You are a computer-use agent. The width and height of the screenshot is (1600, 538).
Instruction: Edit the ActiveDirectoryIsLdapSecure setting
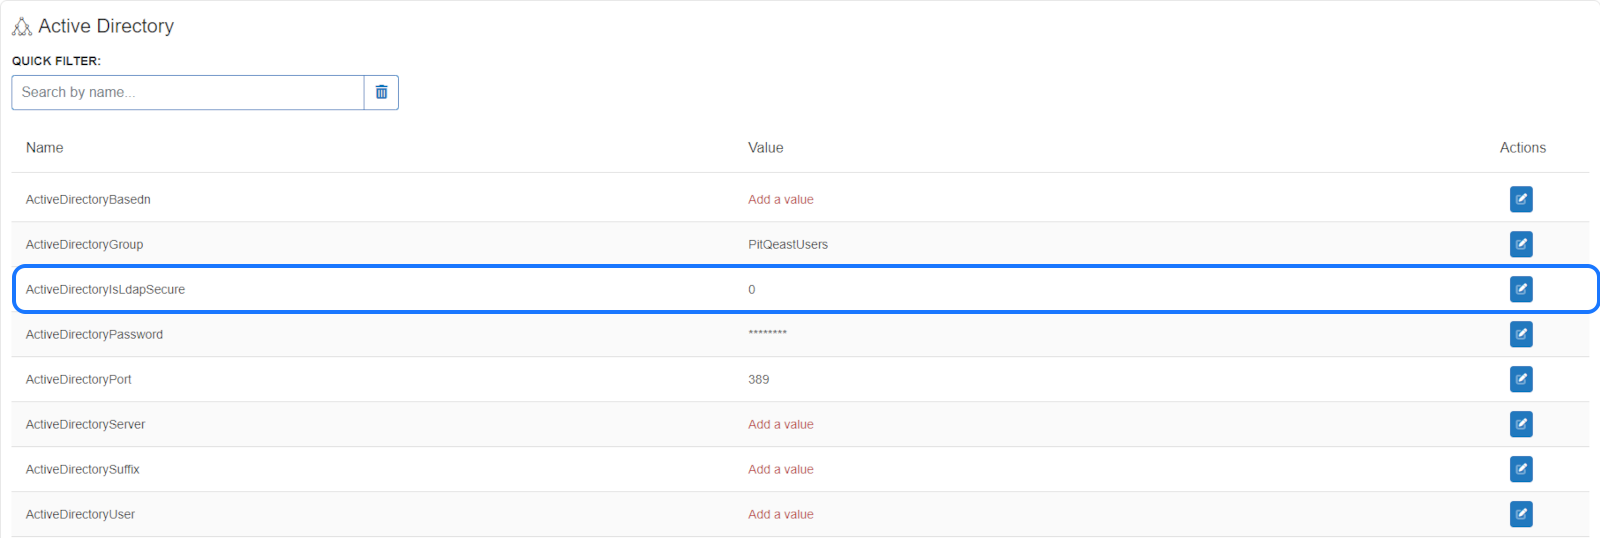click(x=1521, y=289)
